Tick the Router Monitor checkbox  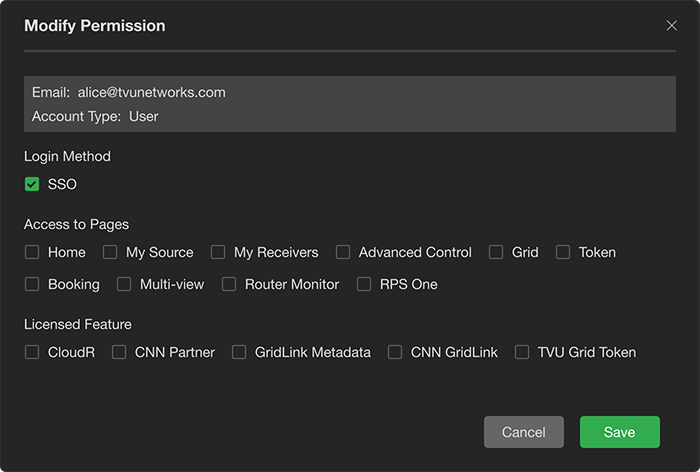(229, 284)
